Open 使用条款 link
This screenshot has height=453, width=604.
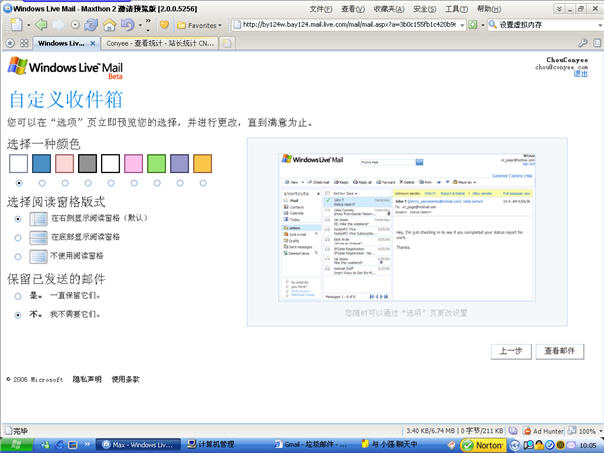[126, 379]
